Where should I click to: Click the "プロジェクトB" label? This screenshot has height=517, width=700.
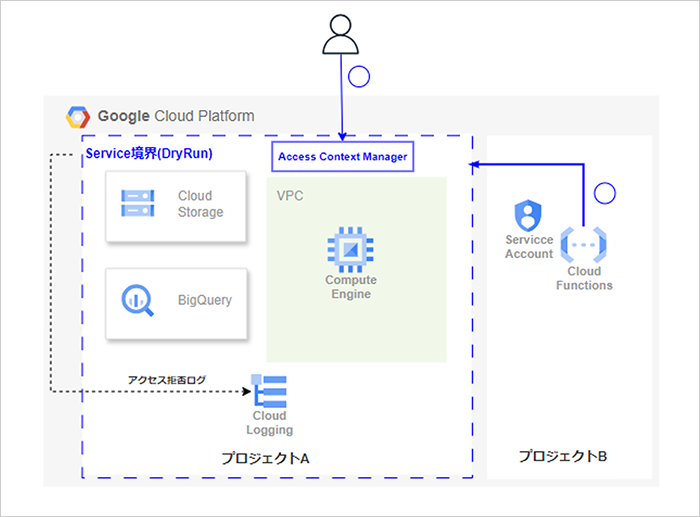pyautogui.click(x=562, y=456)
